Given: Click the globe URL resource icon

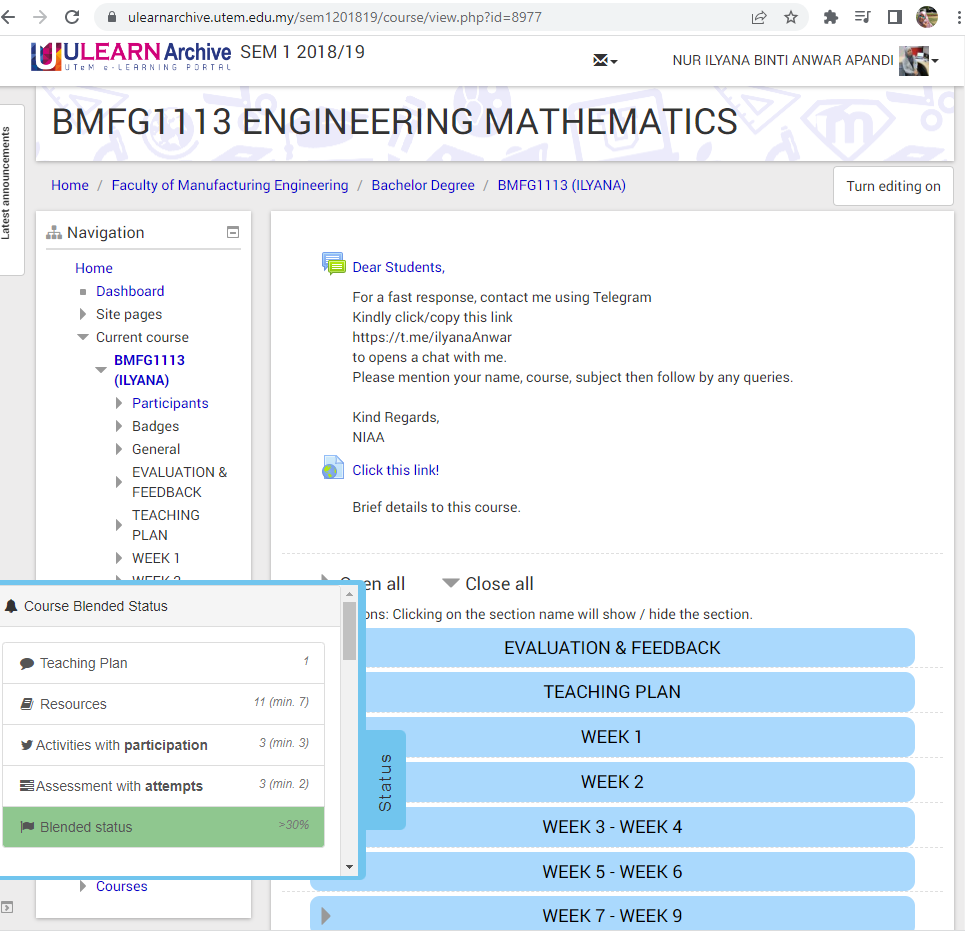Looking at the screenshot, I should tap(333, 469).
